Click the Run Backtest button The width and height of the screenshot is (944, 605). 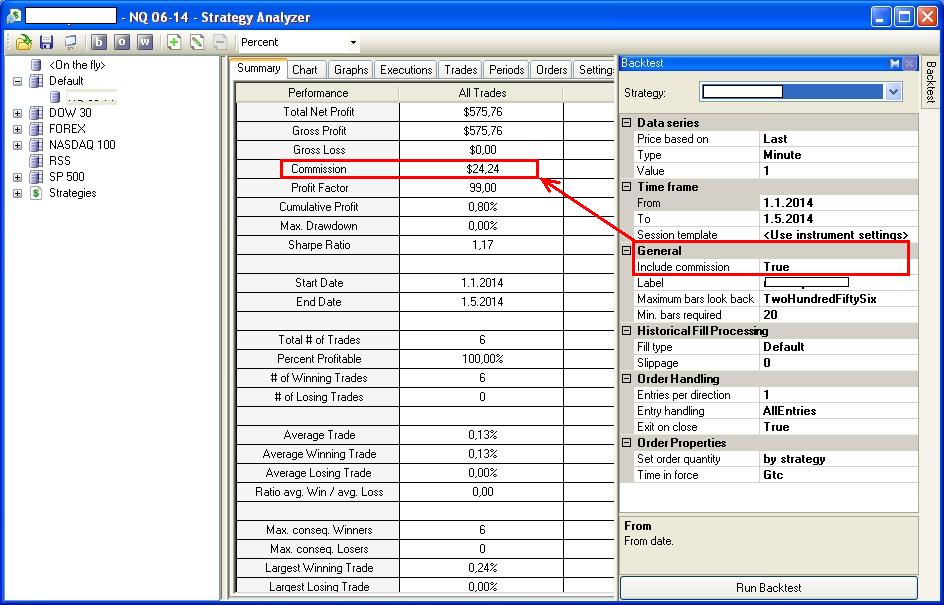768,588
